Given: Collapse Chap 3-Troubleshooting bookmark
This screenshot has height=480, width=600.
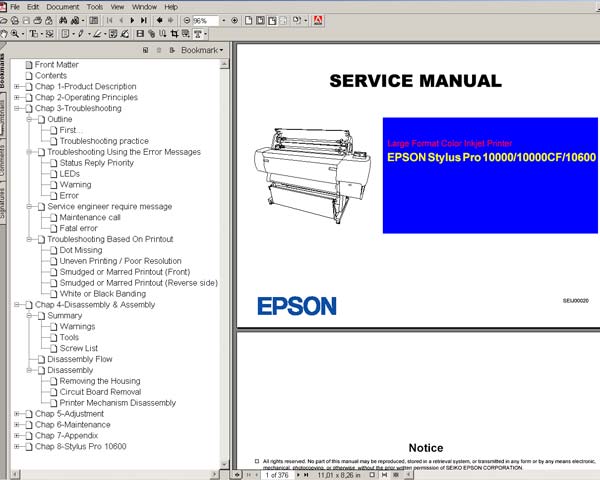Looking at the screenshot, I should [16, 108].
